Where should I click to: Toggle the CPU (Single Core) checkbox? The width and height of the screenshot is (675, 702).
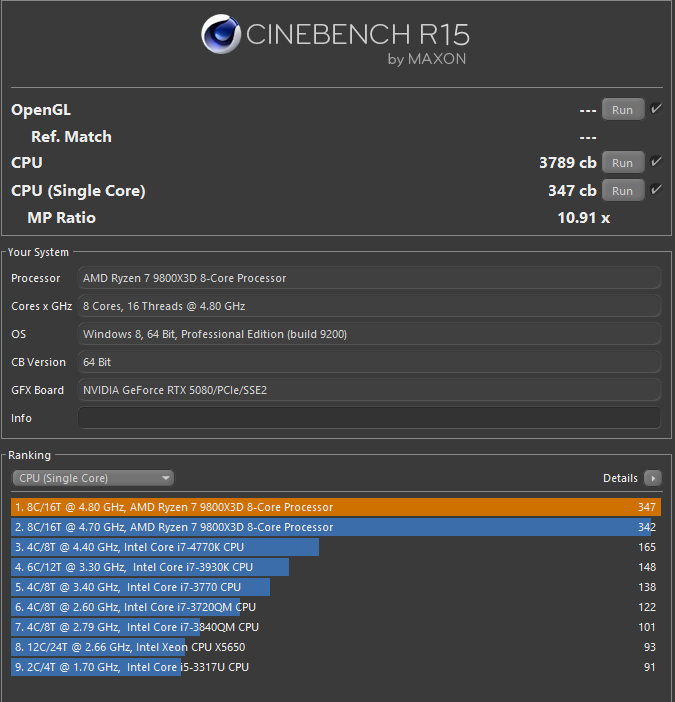click(x=656, y=190)
